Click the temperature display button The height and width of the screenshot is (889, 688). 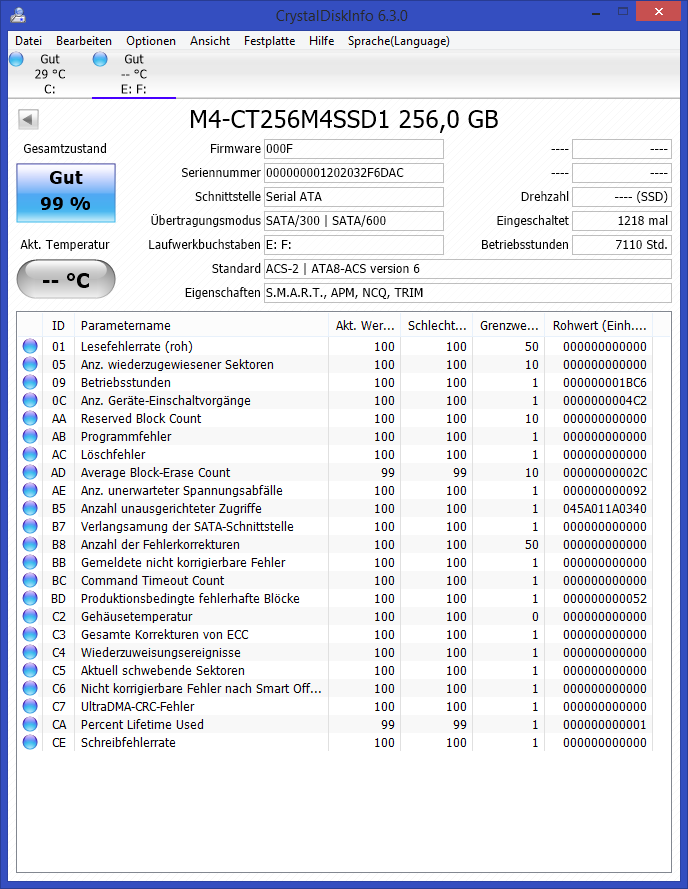(x=66, y=280)
